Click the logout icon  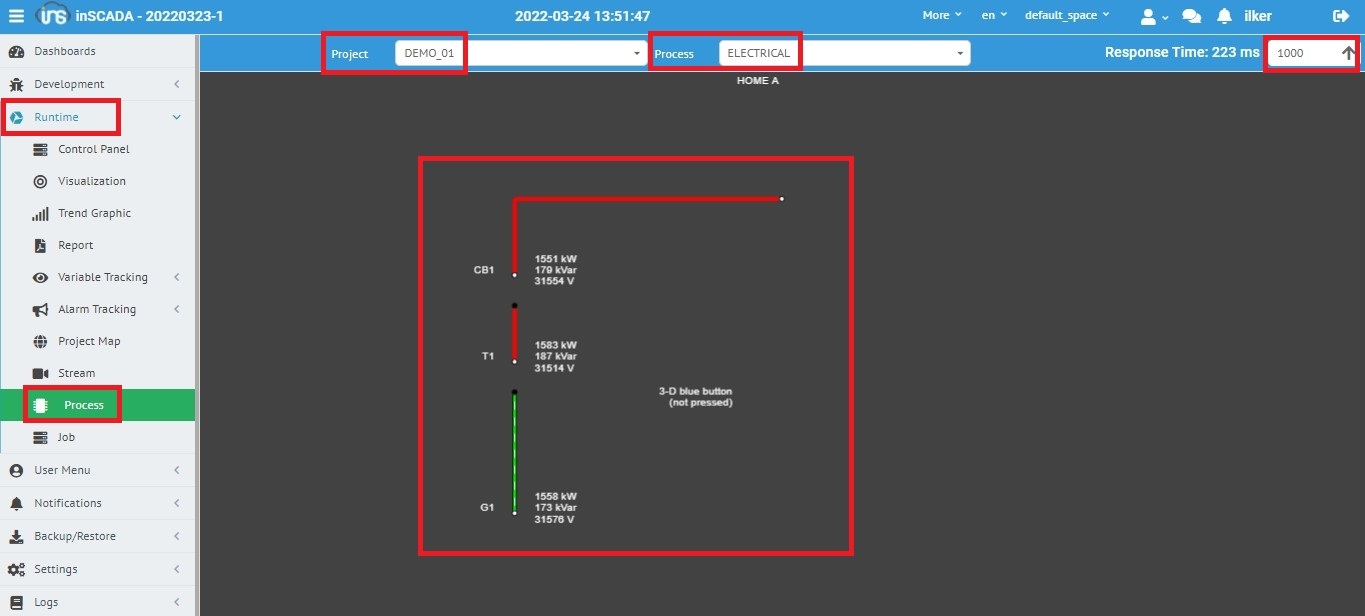coord(1341,16)
